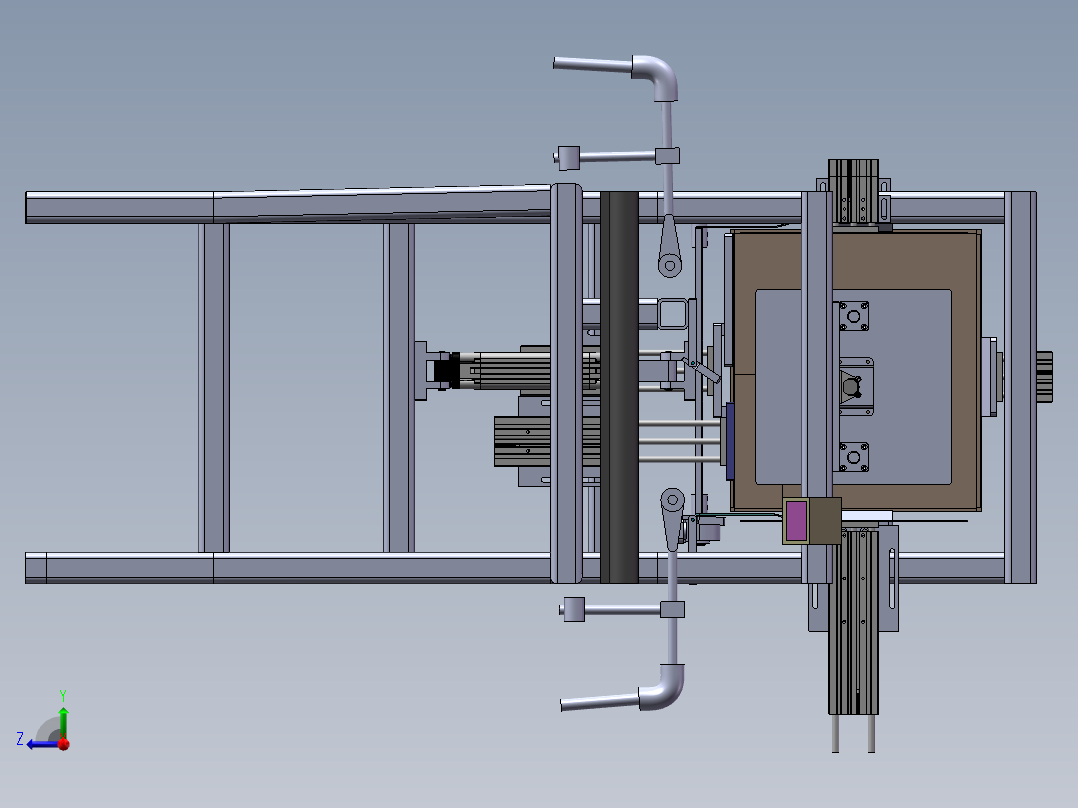The image size is (1078, 808).
Task: Select the blue strip left of the brown box
Action: tap(730, 441)
